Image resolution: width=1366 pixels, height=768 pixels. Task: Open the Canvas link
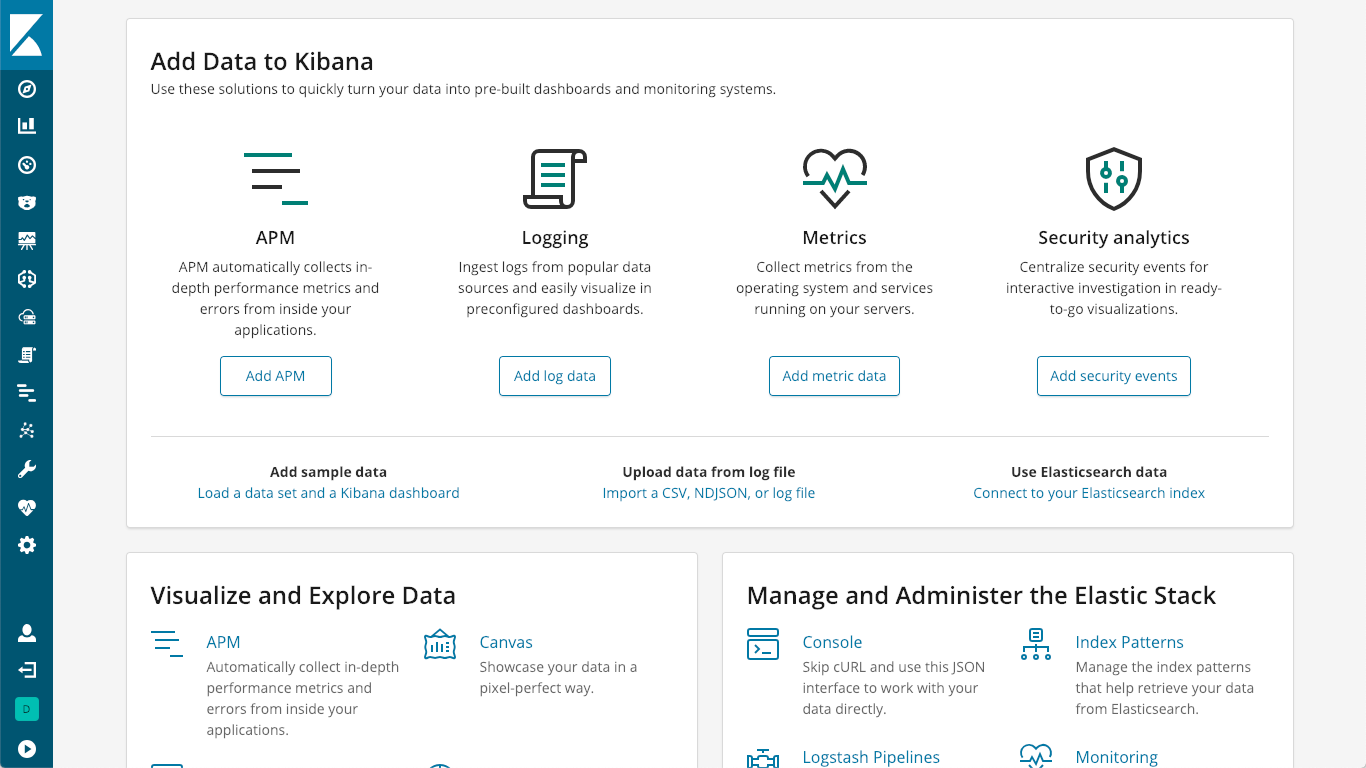[506, 642]
